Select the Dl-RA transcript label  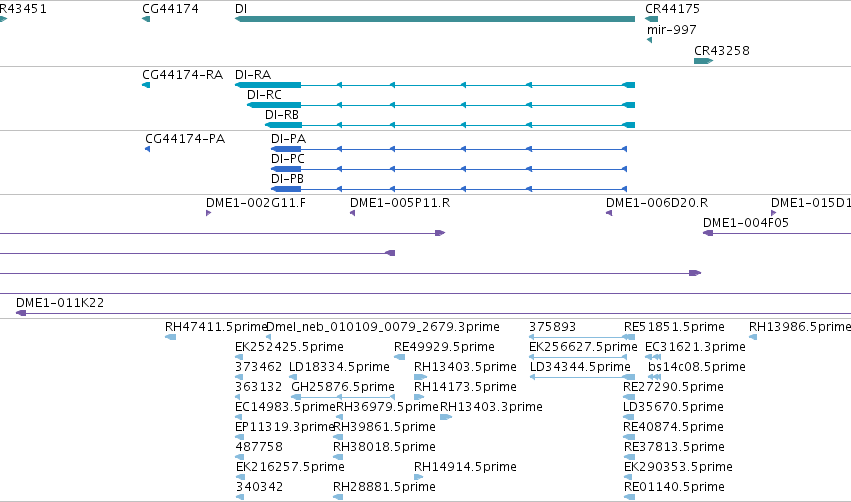(253, 75)
